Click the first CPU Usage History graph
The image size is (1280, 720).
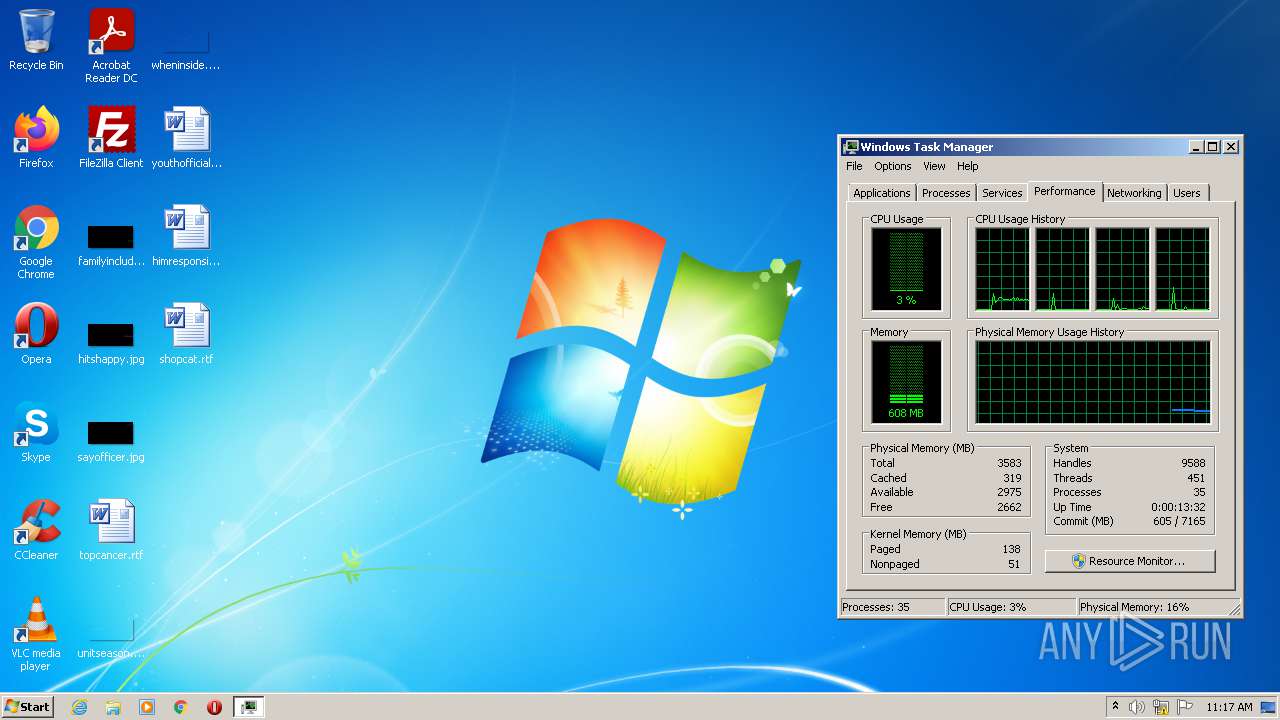tap(1002, 269)
